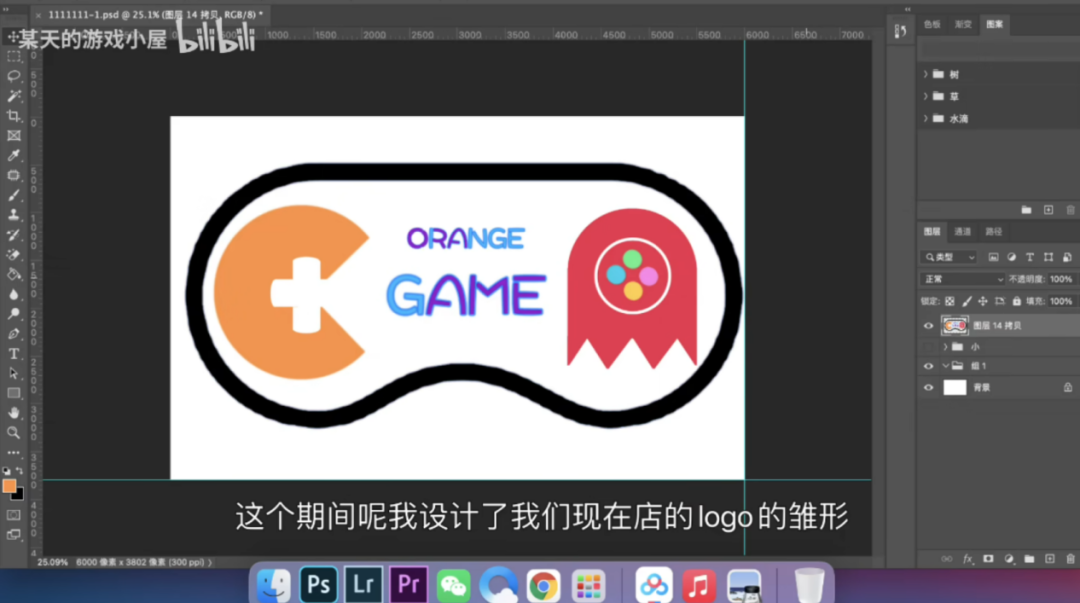Hide the 图层 14 拷贝 layer

tap(929, 326)
